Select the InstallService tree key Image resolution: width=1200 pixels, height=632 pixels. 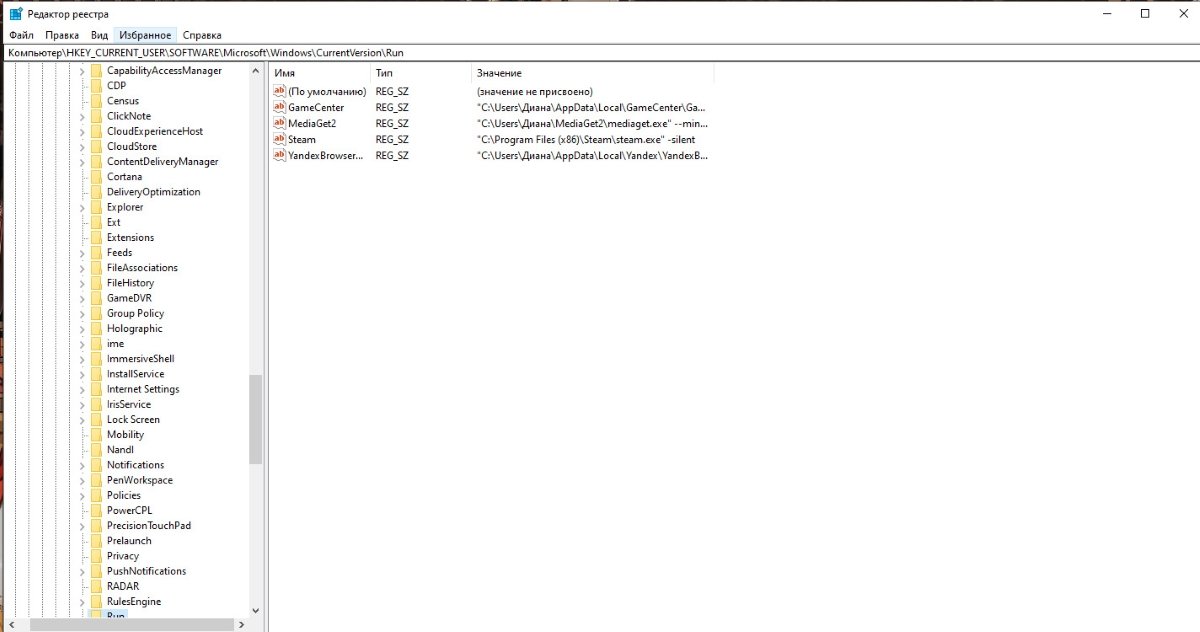(135, 374)
